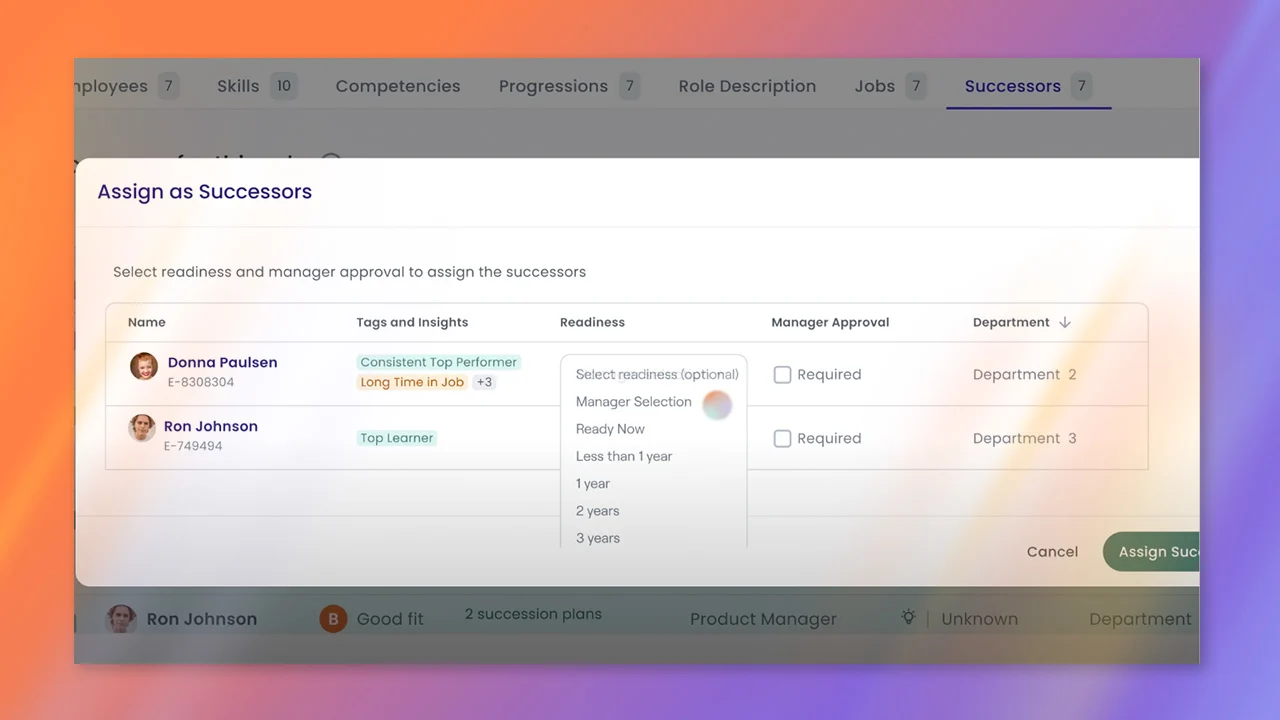Open the Competencies tab
1280x720 pixels.
[x=398, y=86]
